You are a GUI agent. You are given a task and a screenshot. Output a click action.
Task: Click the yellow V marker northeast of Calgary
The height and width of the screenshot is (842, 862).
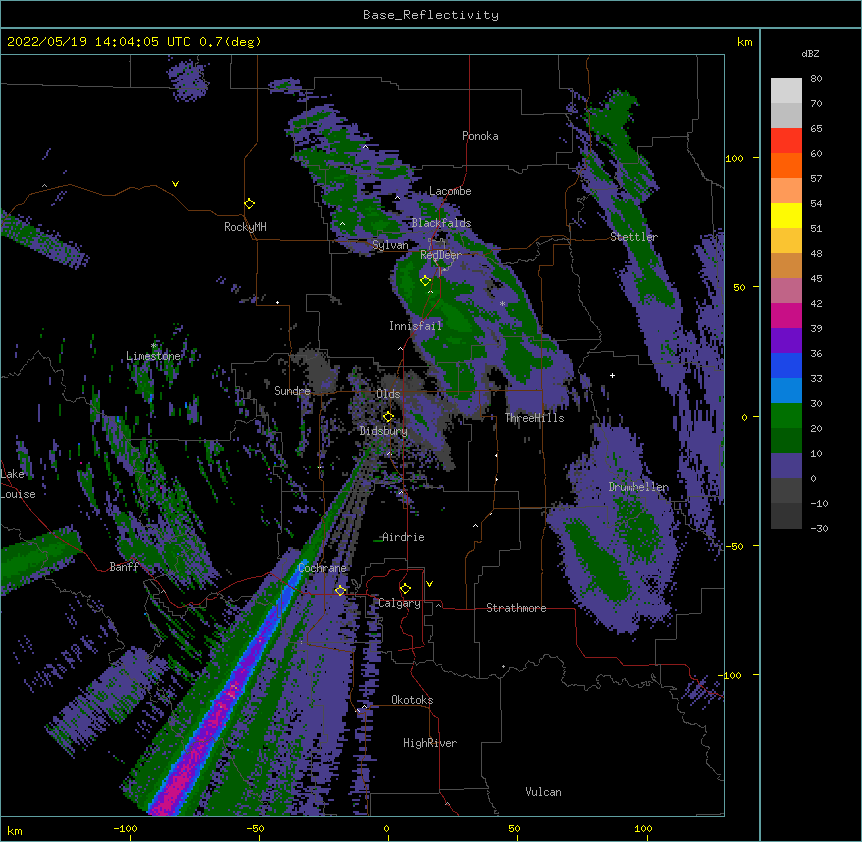click(x=429, y=584)
